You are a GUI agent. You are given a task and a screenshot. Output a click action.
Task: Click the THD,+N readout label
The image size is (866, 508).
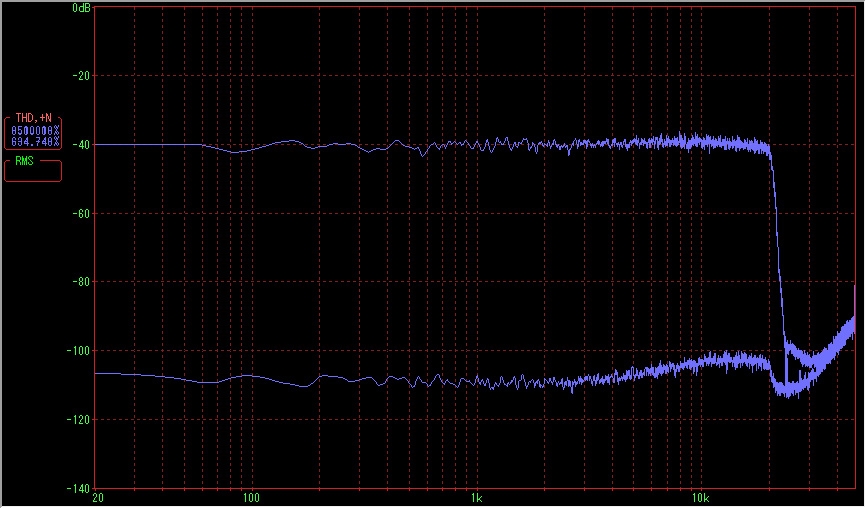tap(33, 118)
